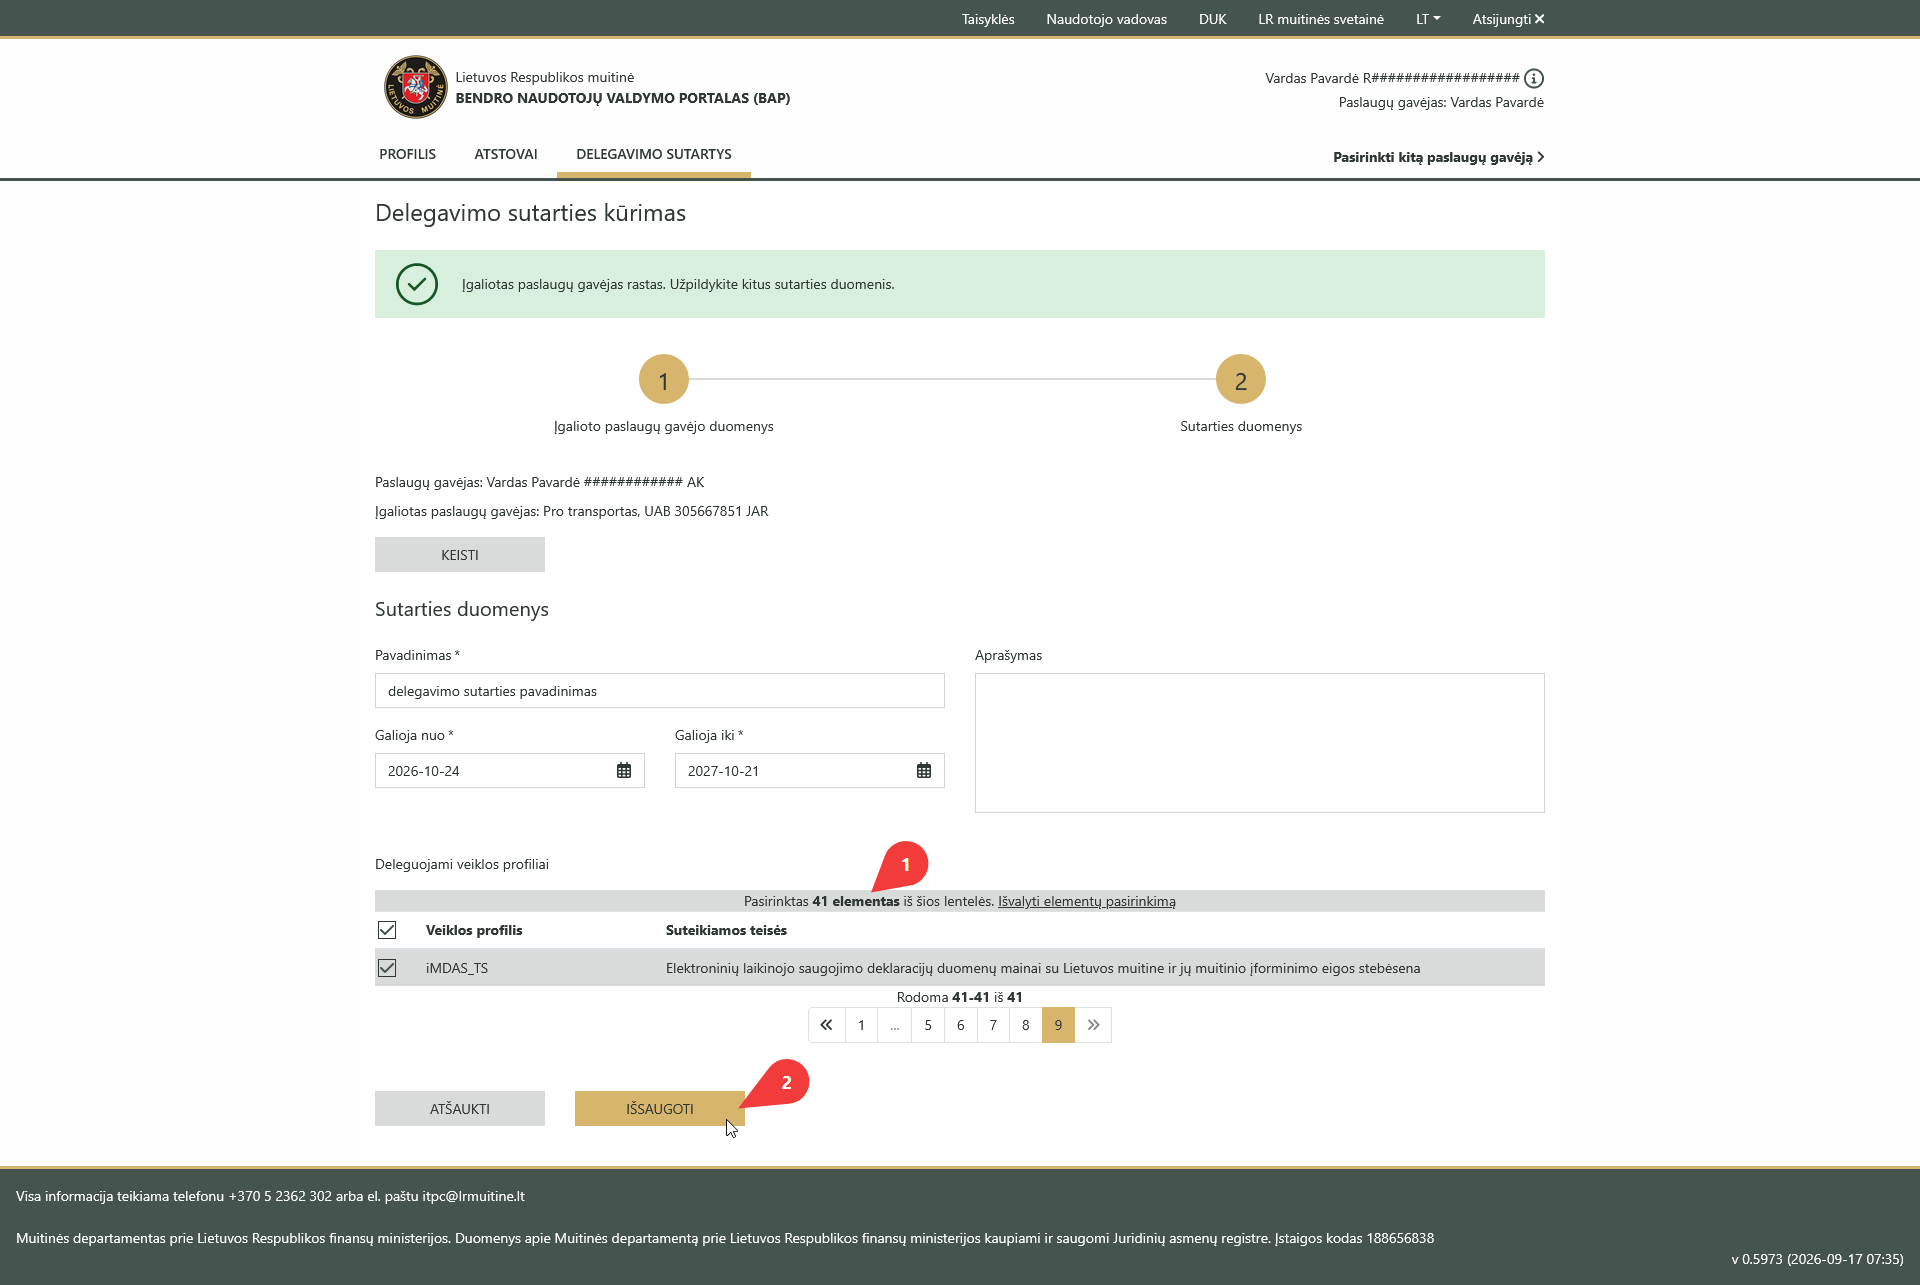Click the KEISTI button
The width and height of the screenshot is (1920, 1285).
pos(460,555)
